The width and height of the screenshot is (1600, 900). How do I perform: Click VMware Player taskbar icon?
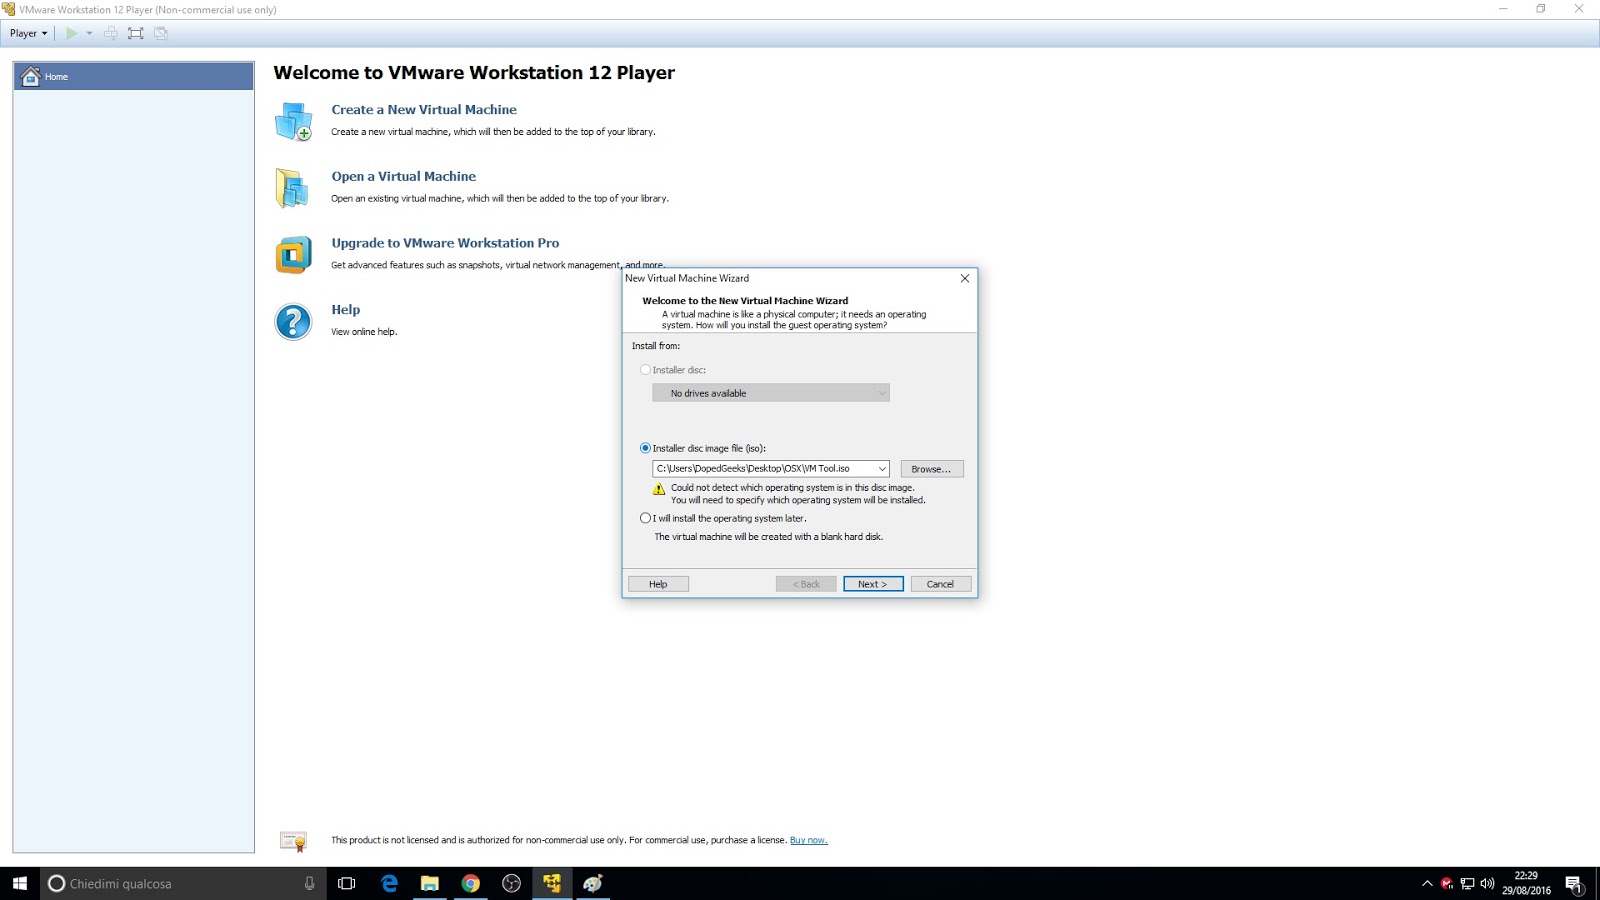[552, 883]
